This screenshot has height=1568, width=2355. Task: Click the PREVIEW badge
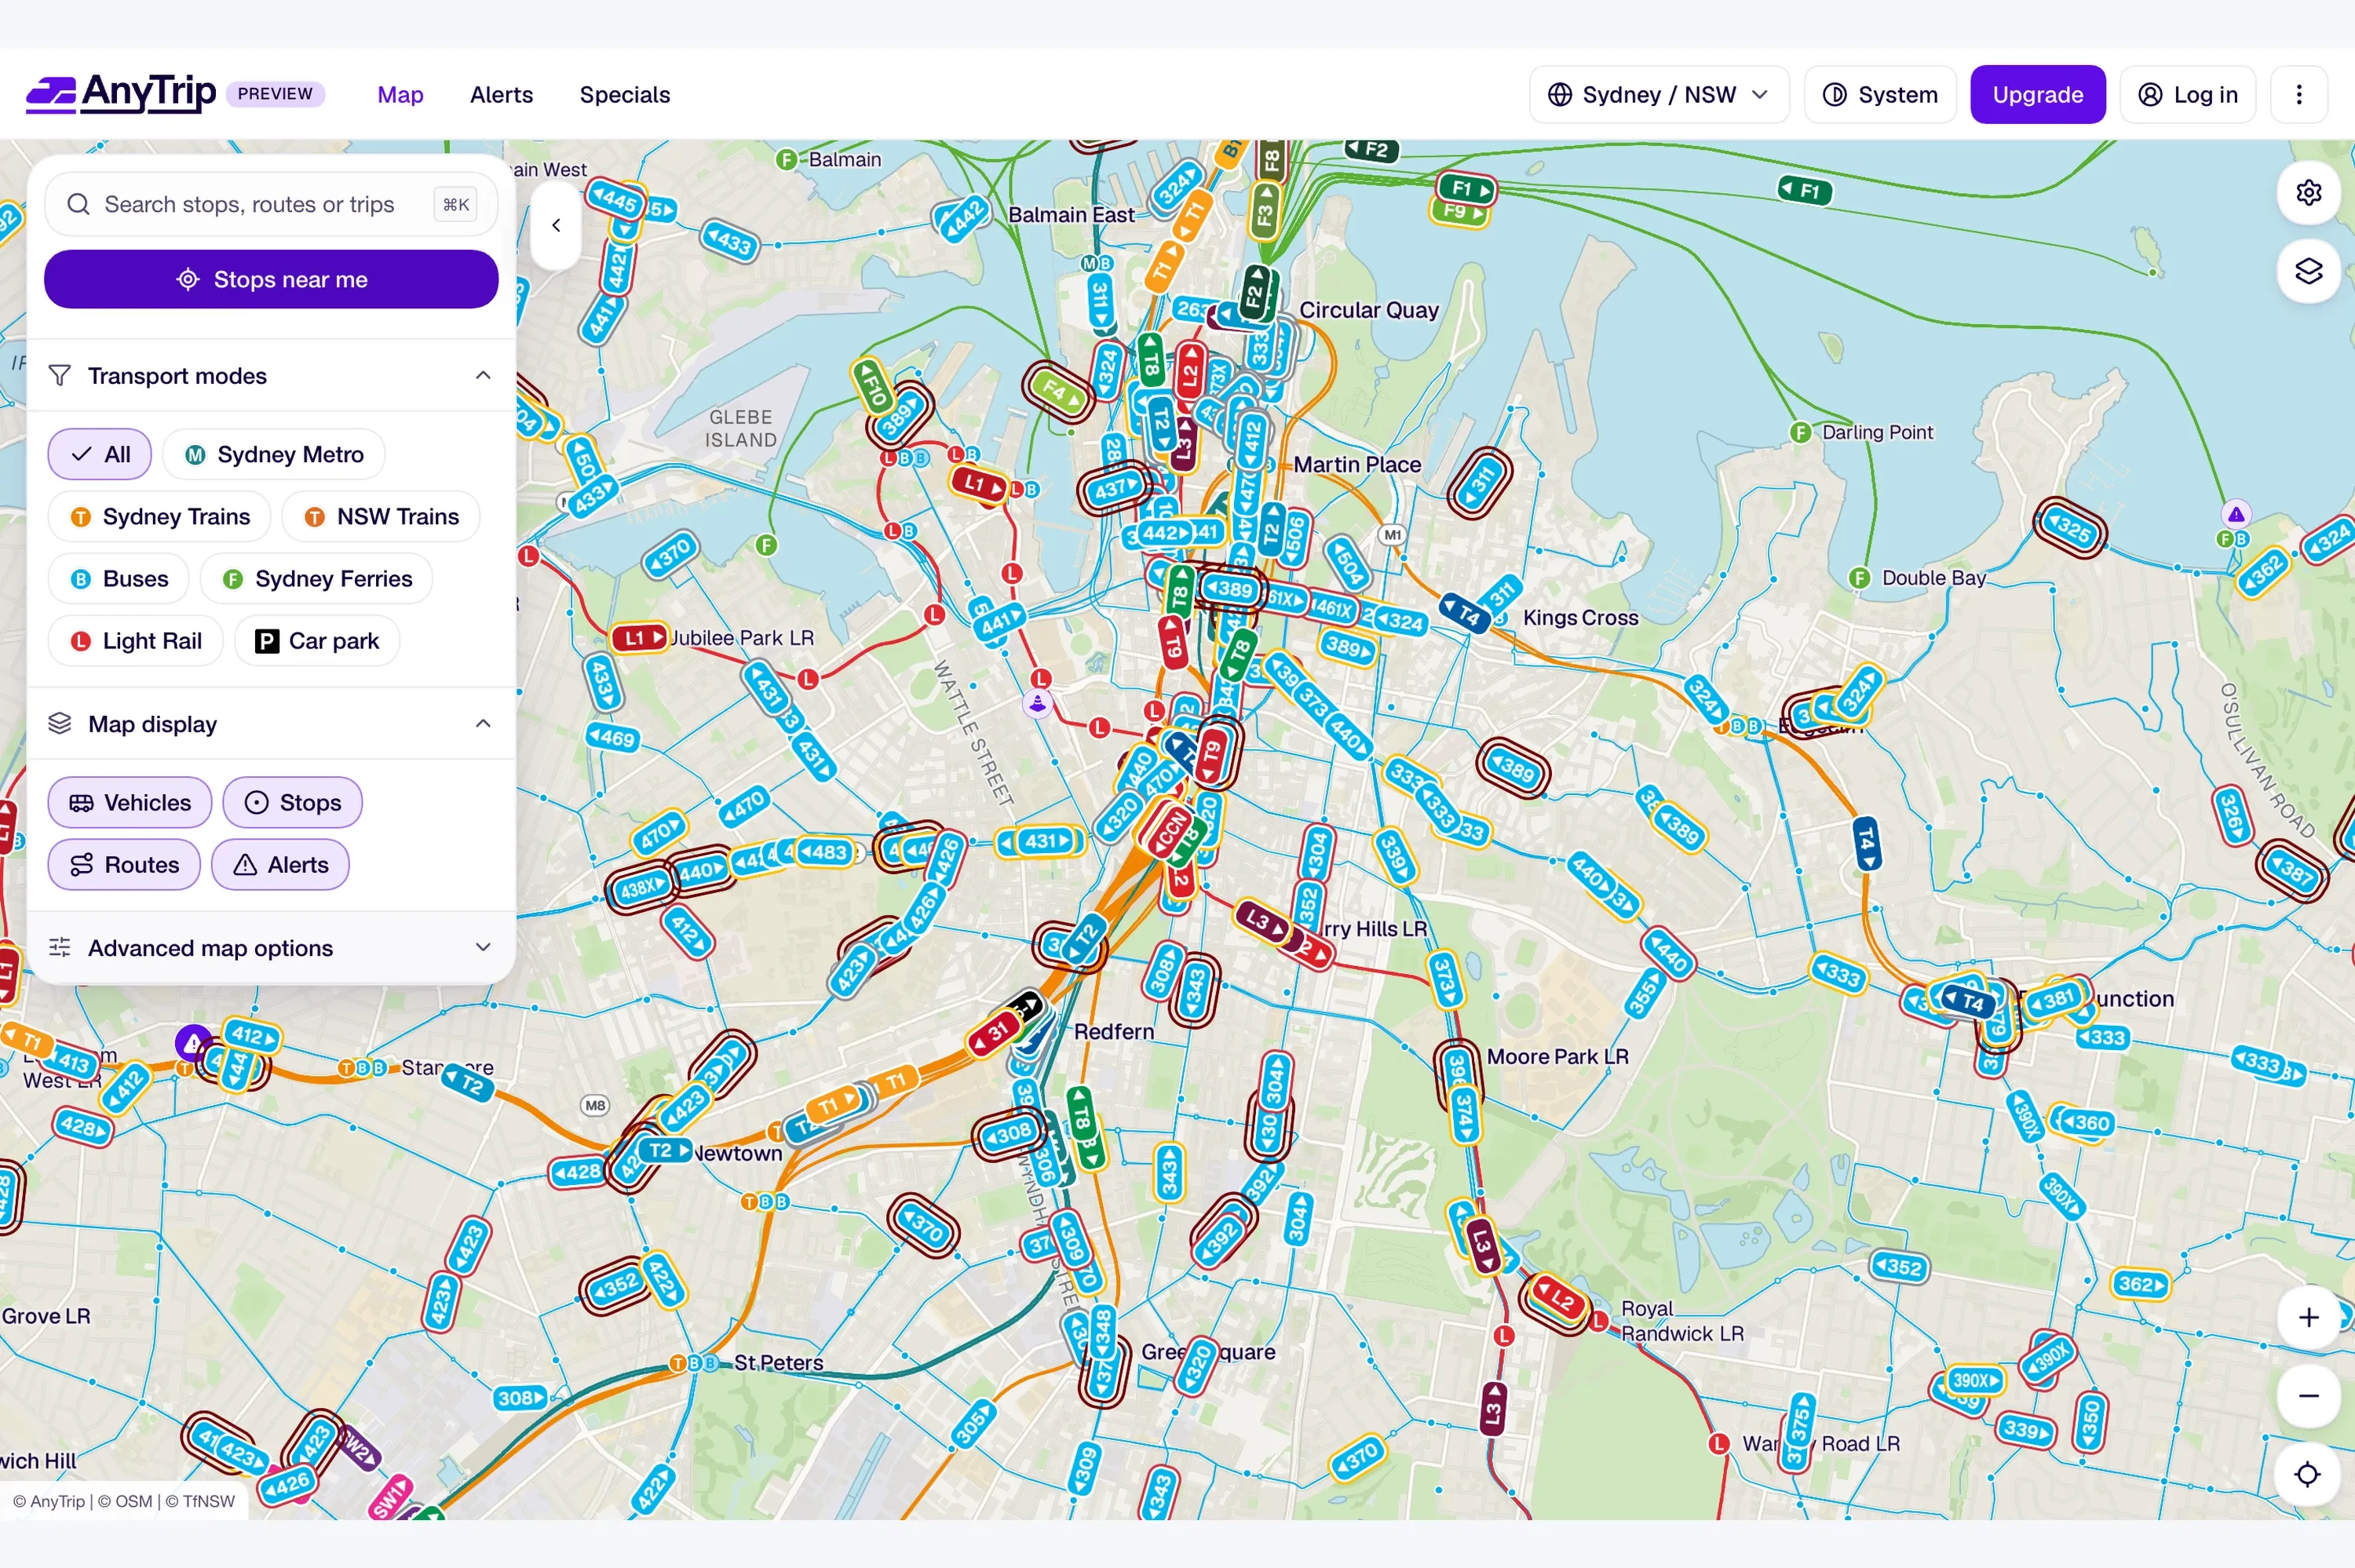[276, 94]
